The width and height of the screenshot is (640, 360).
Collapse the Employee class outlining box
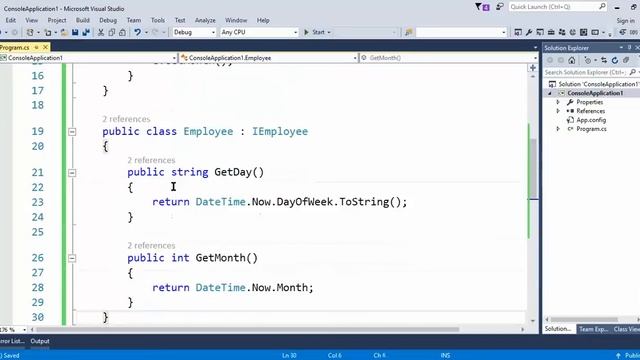72,132
